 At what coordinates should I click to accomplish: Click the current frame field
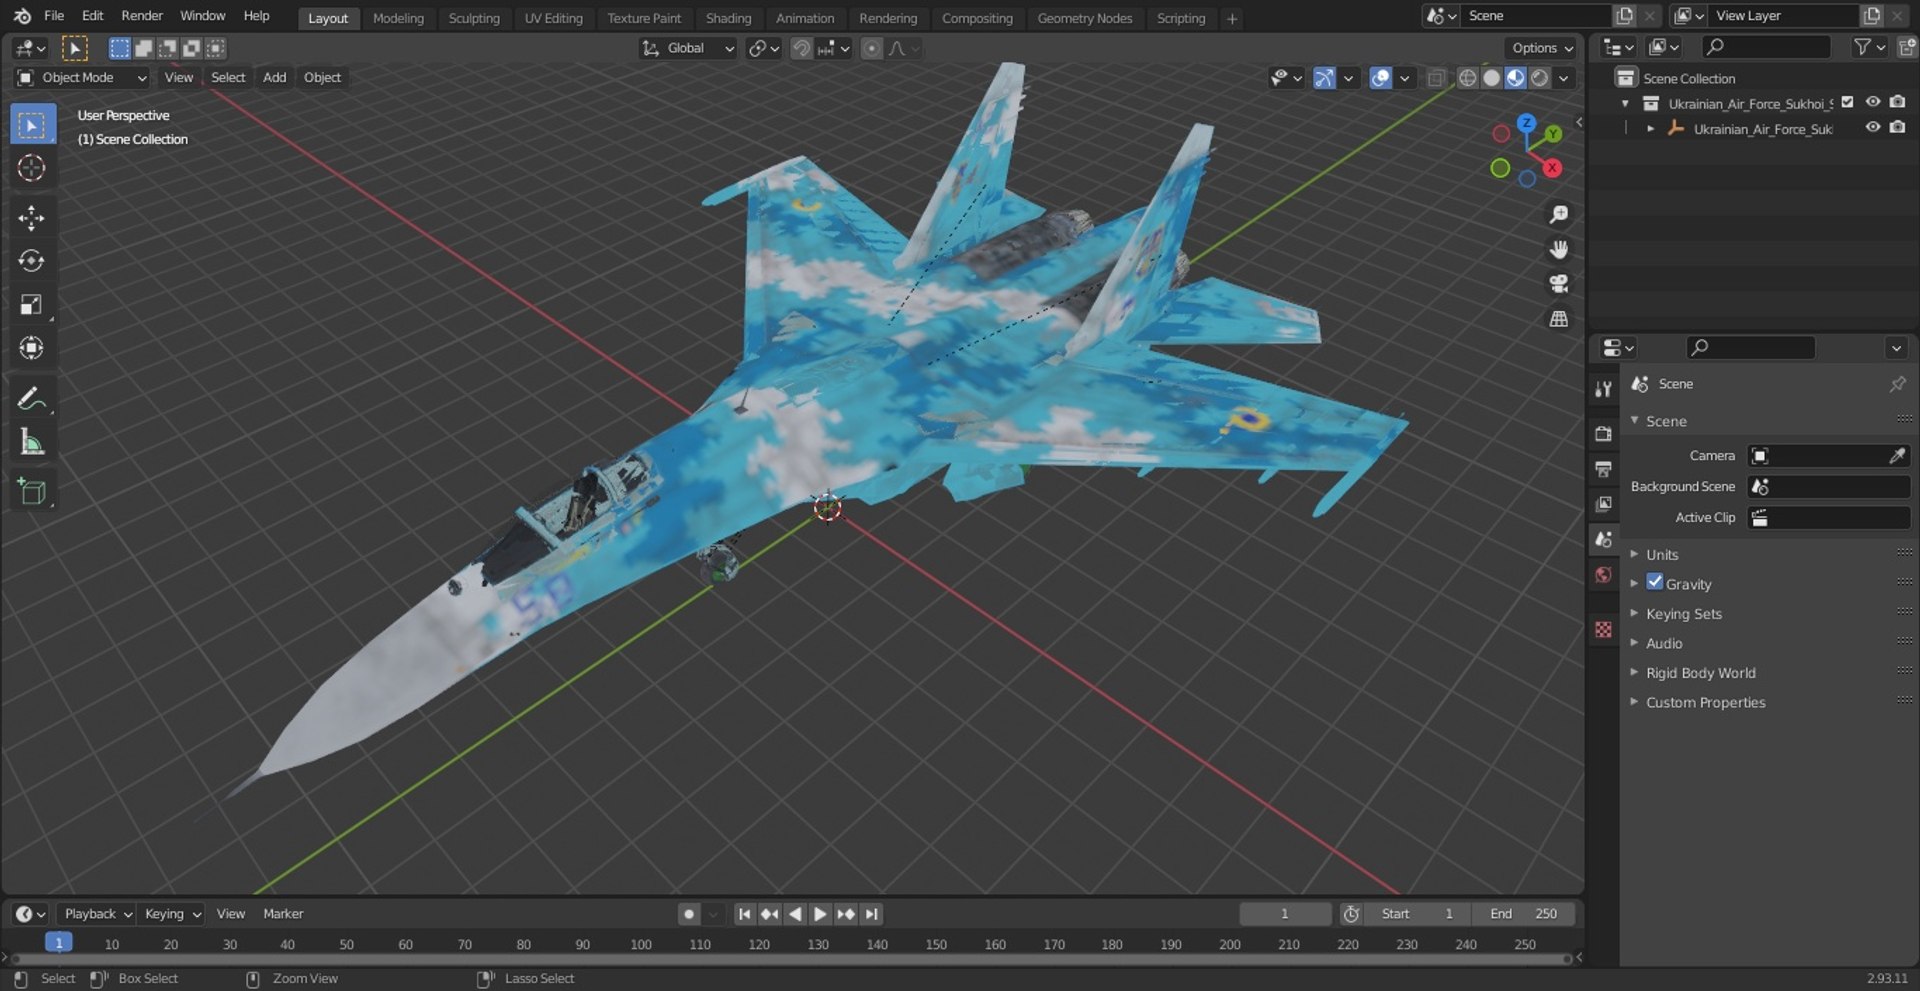(1285, 914)
